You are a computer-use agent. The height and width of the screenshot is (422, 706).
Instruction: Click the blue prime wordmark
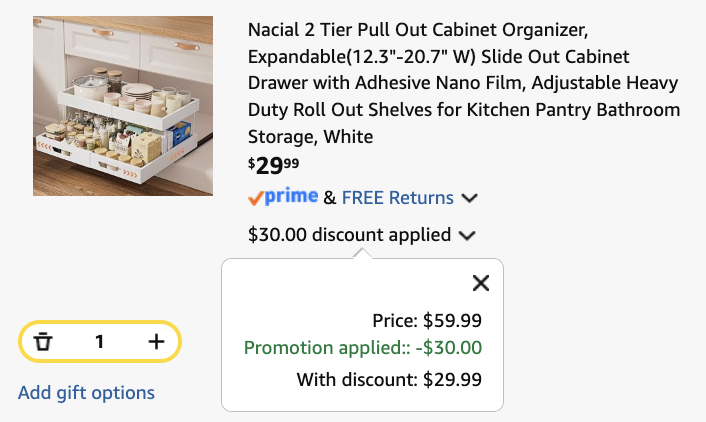click(291, 196)
